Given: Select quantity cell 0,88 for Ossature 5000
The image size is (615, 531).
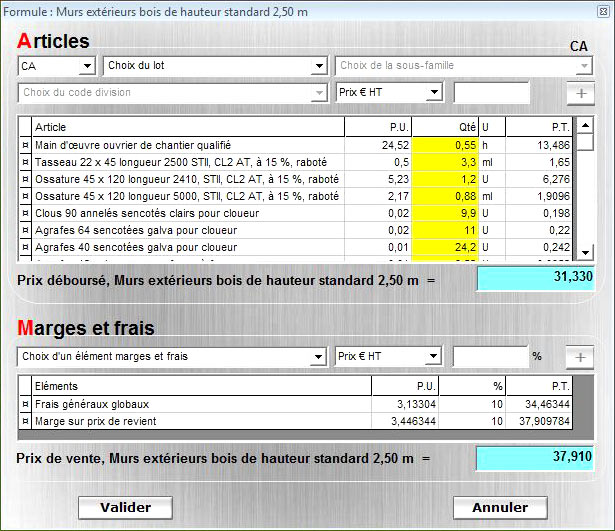Looking at the screenshot, I should [445, 196].
